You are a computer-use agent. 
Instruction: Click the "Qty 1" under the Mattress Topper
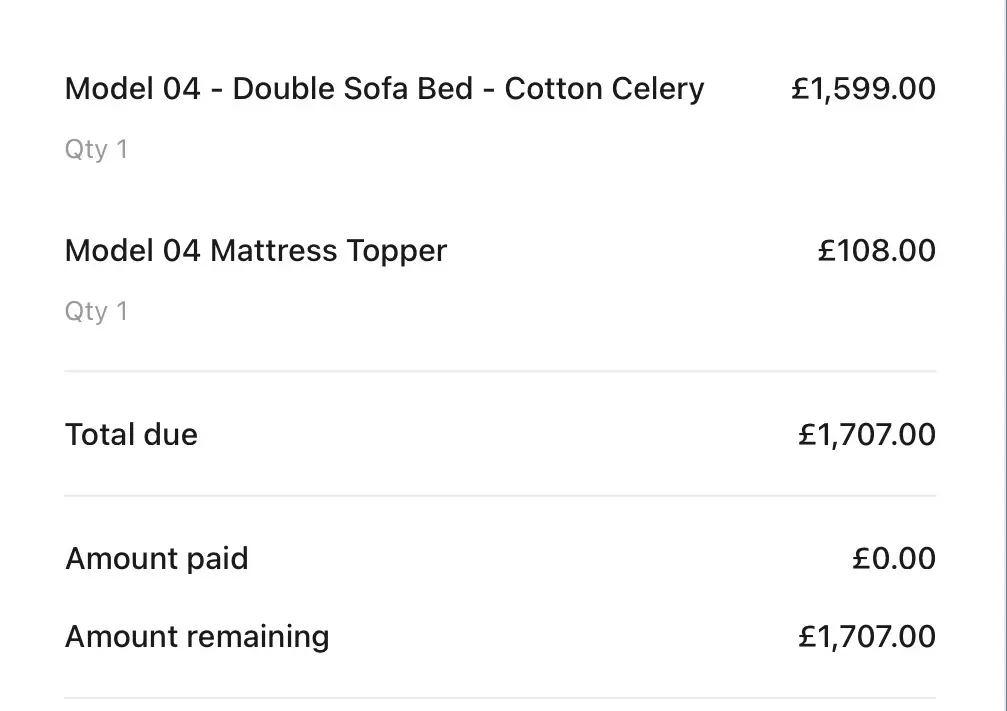96,311
